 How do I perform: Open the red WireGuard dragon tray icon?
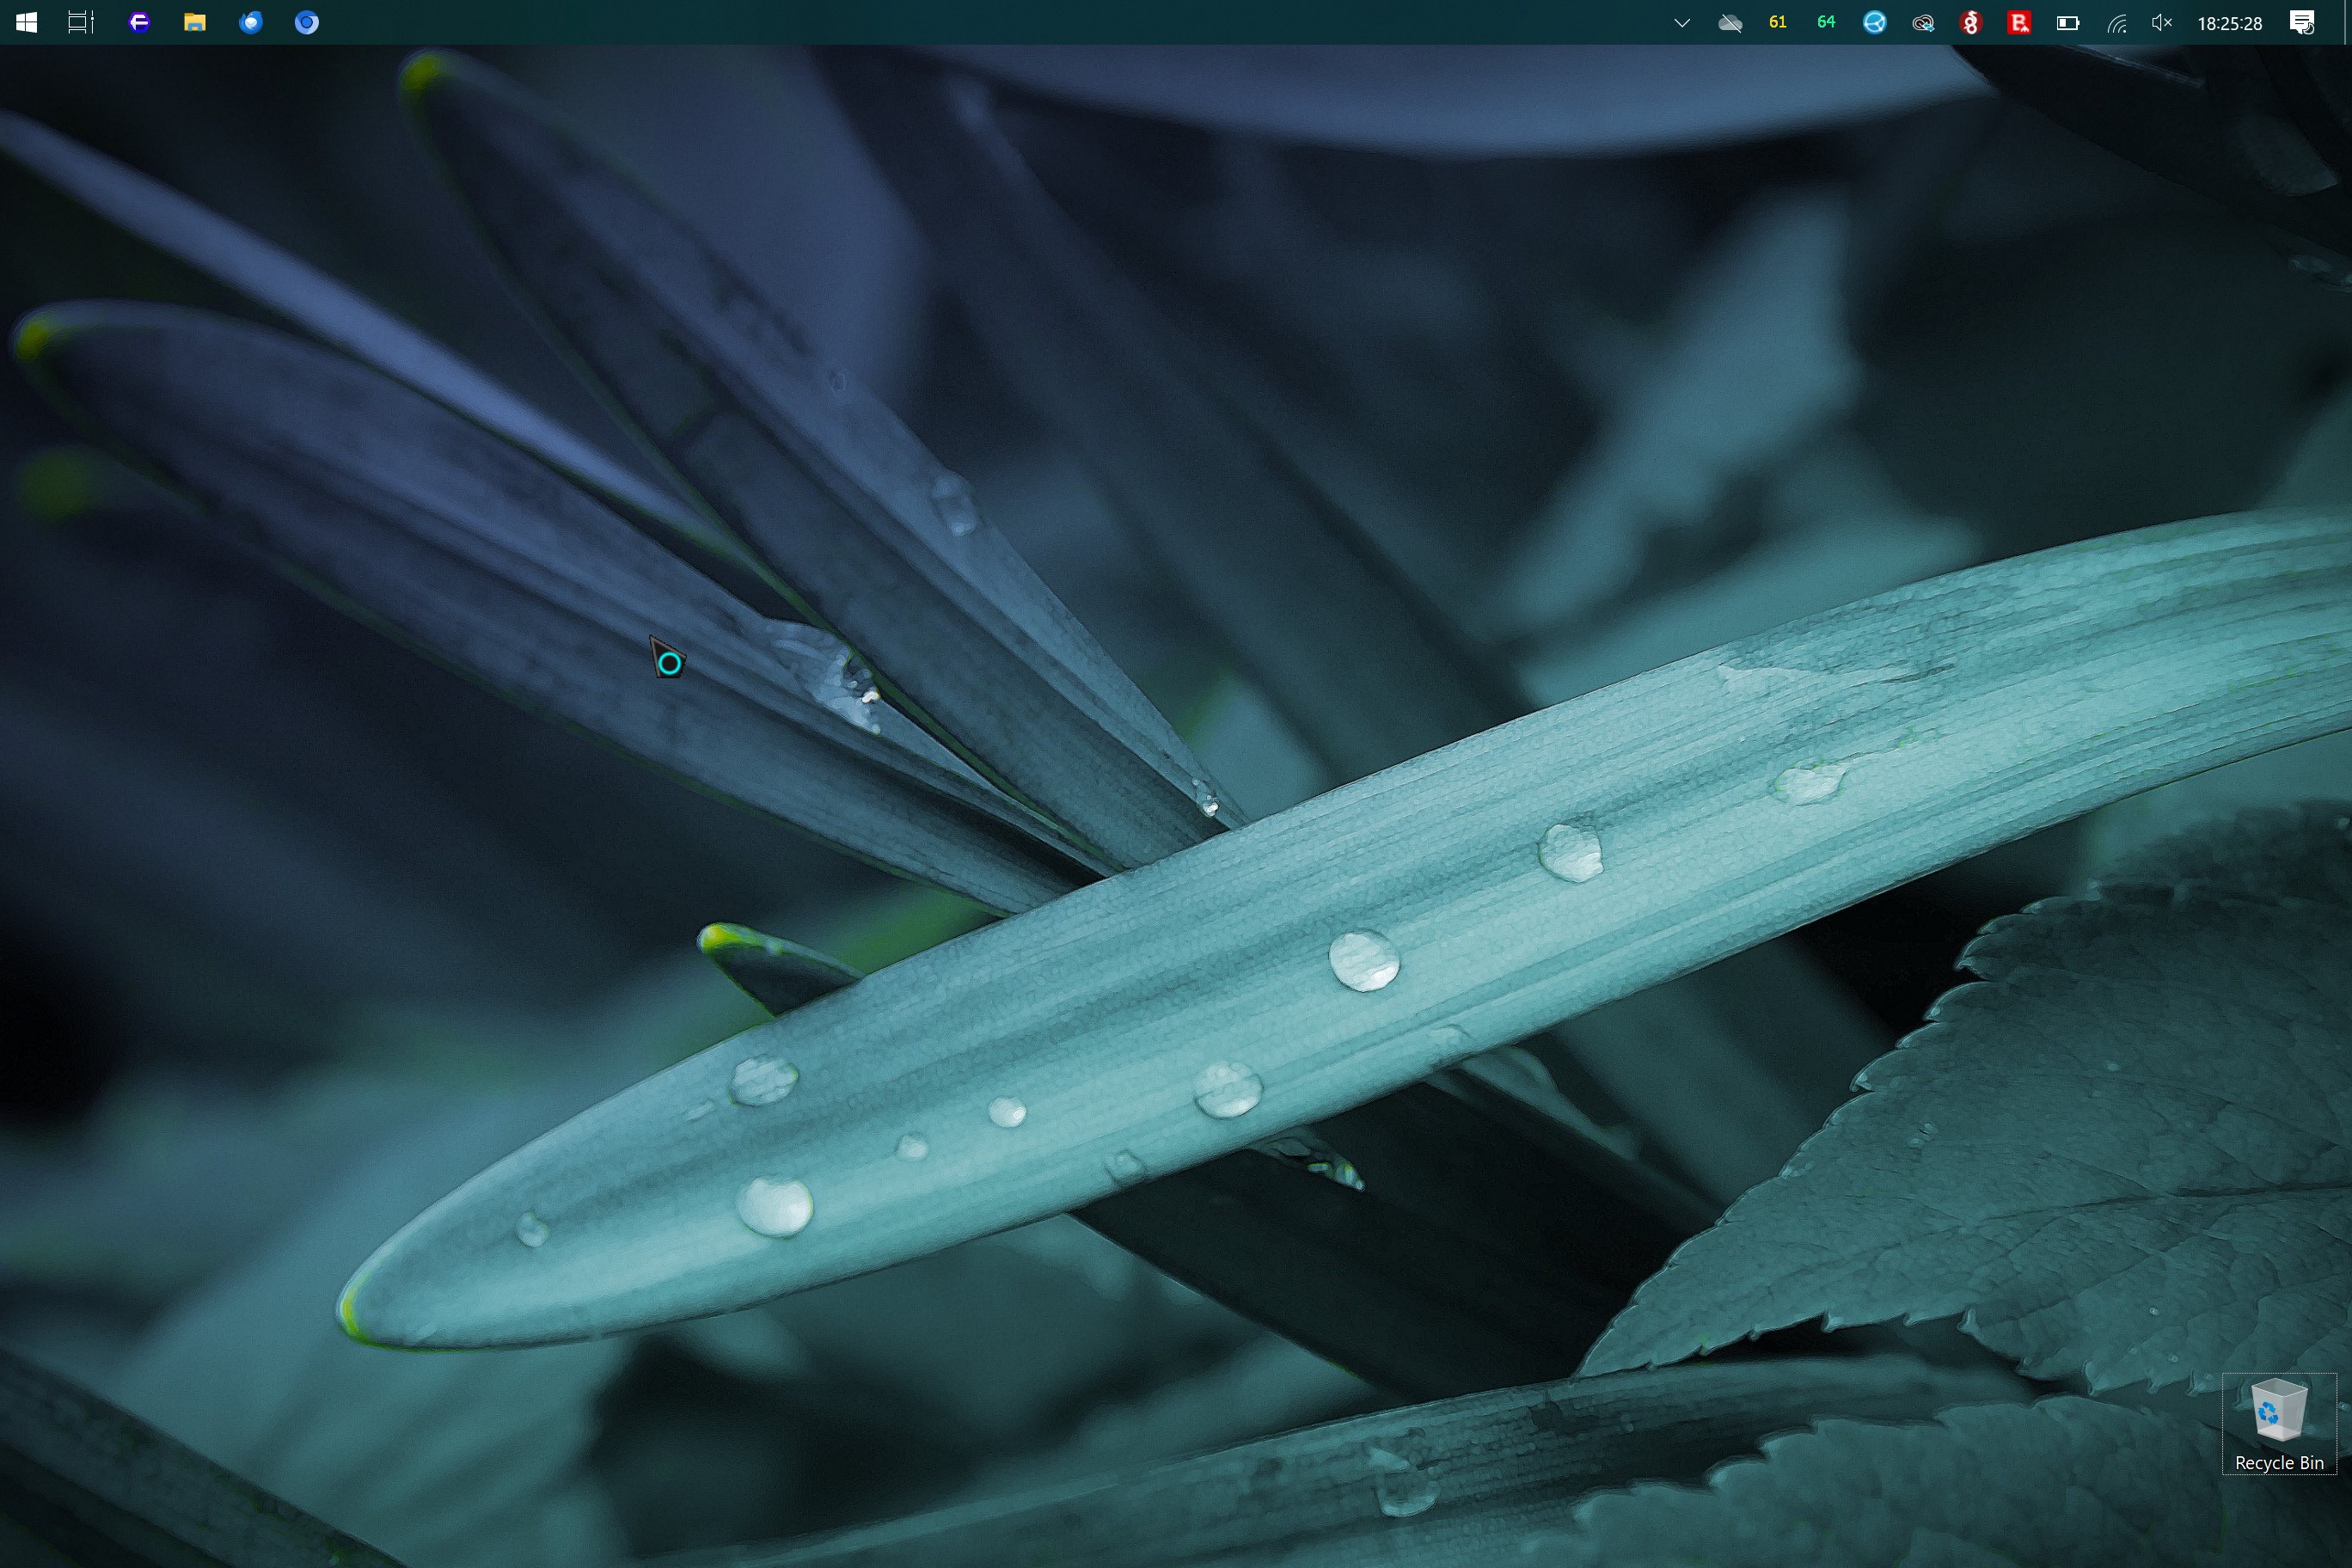[1970, 22]
